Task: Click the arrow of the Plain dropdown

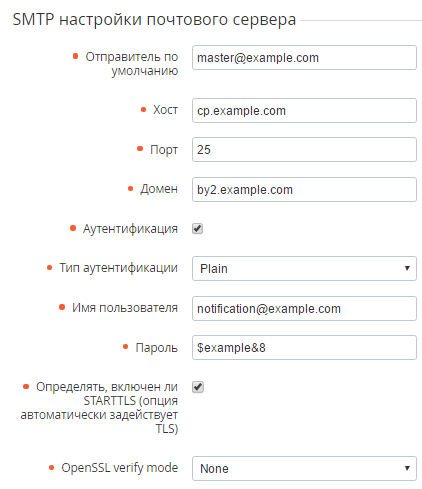Action: click(407, 268)
